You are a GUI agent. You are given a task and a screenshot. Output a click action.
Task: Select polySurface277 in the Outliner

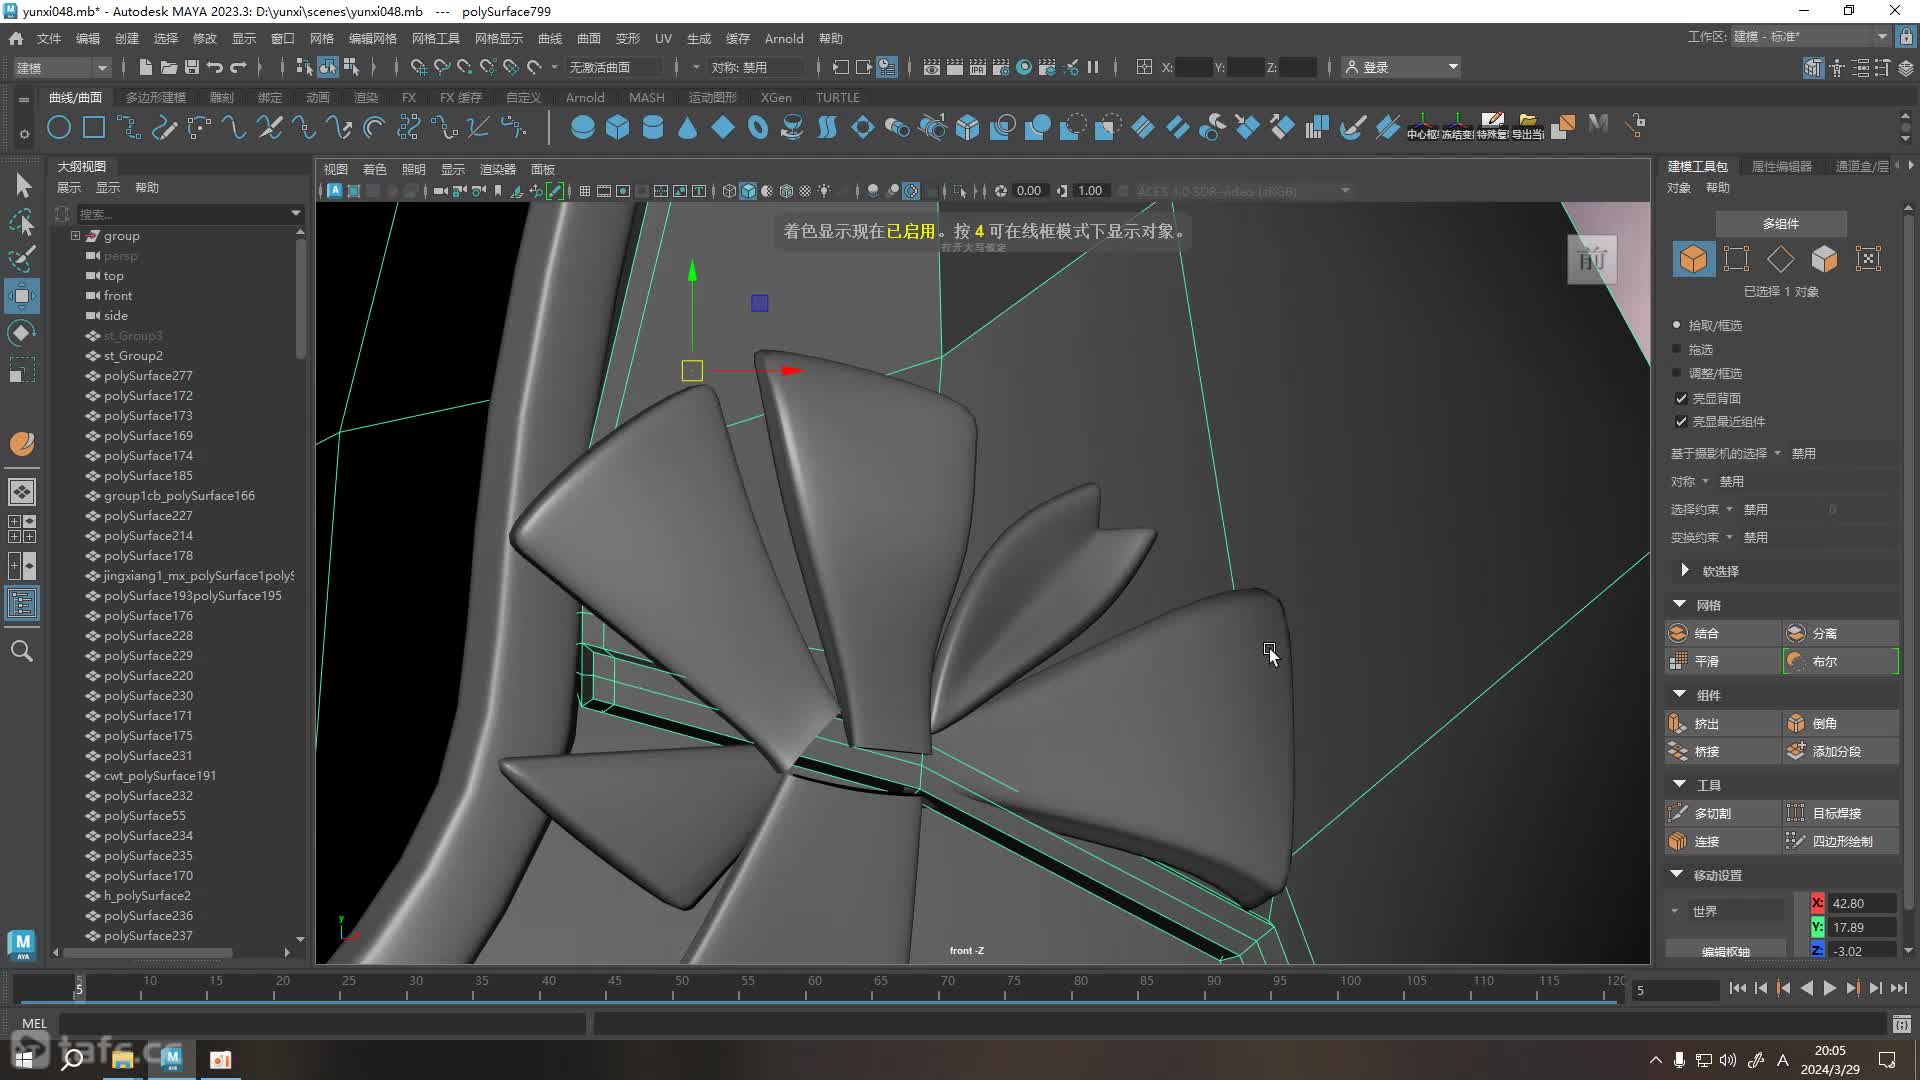(x=148, y=376)
